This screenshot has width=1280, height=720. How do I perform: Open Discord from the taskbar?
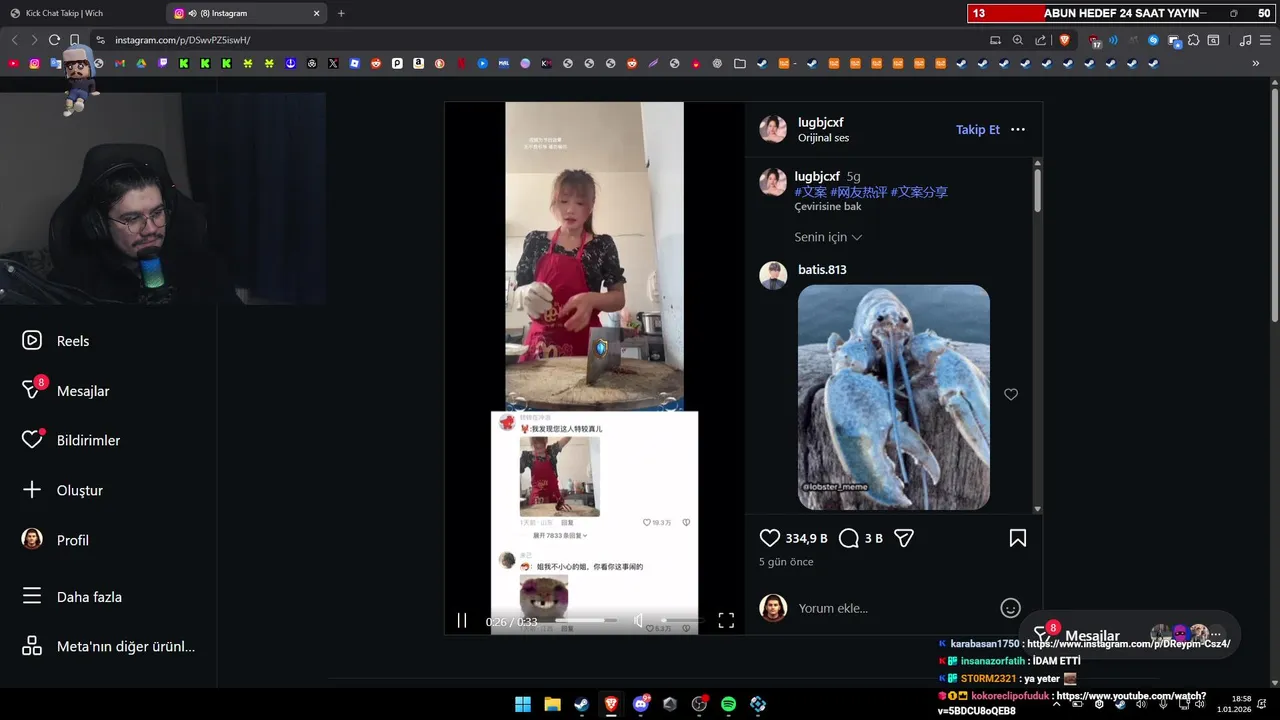point(641,704)
